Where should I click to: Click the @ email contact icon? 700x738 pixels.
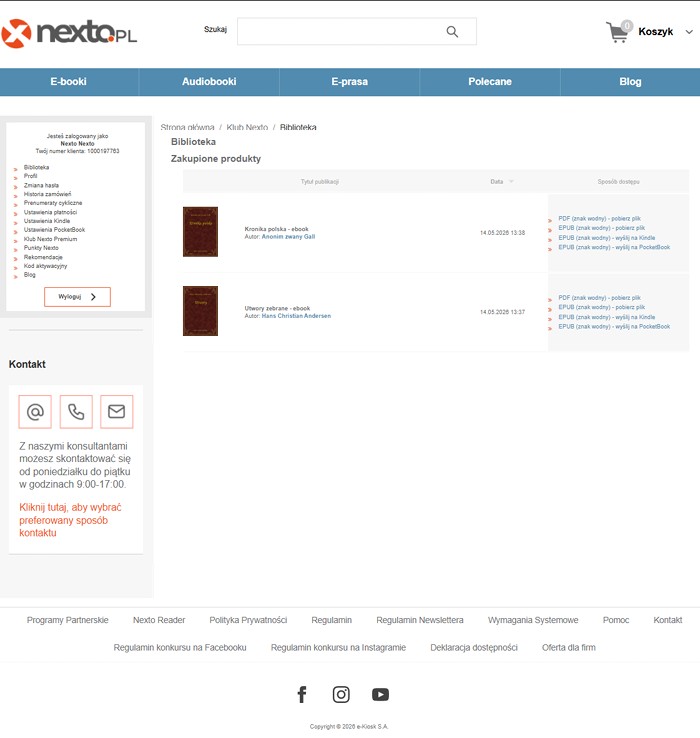[35, 412]
